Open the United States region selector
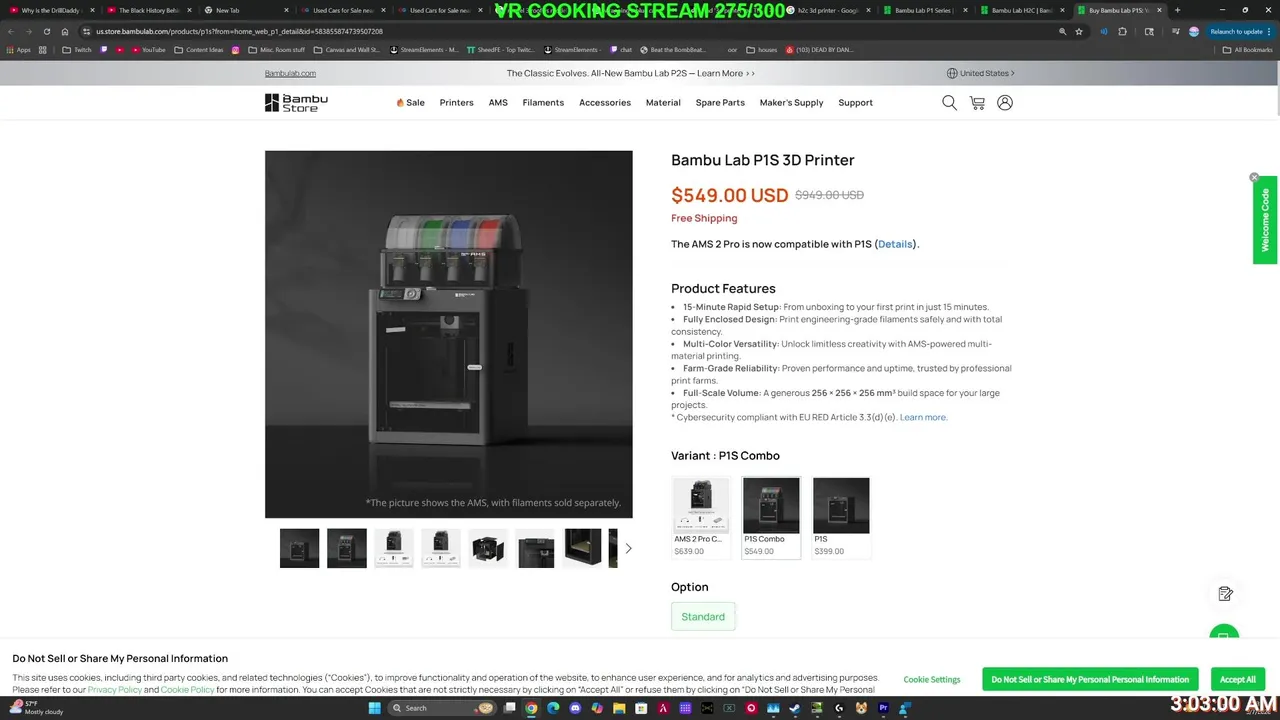 coord(981,73)
